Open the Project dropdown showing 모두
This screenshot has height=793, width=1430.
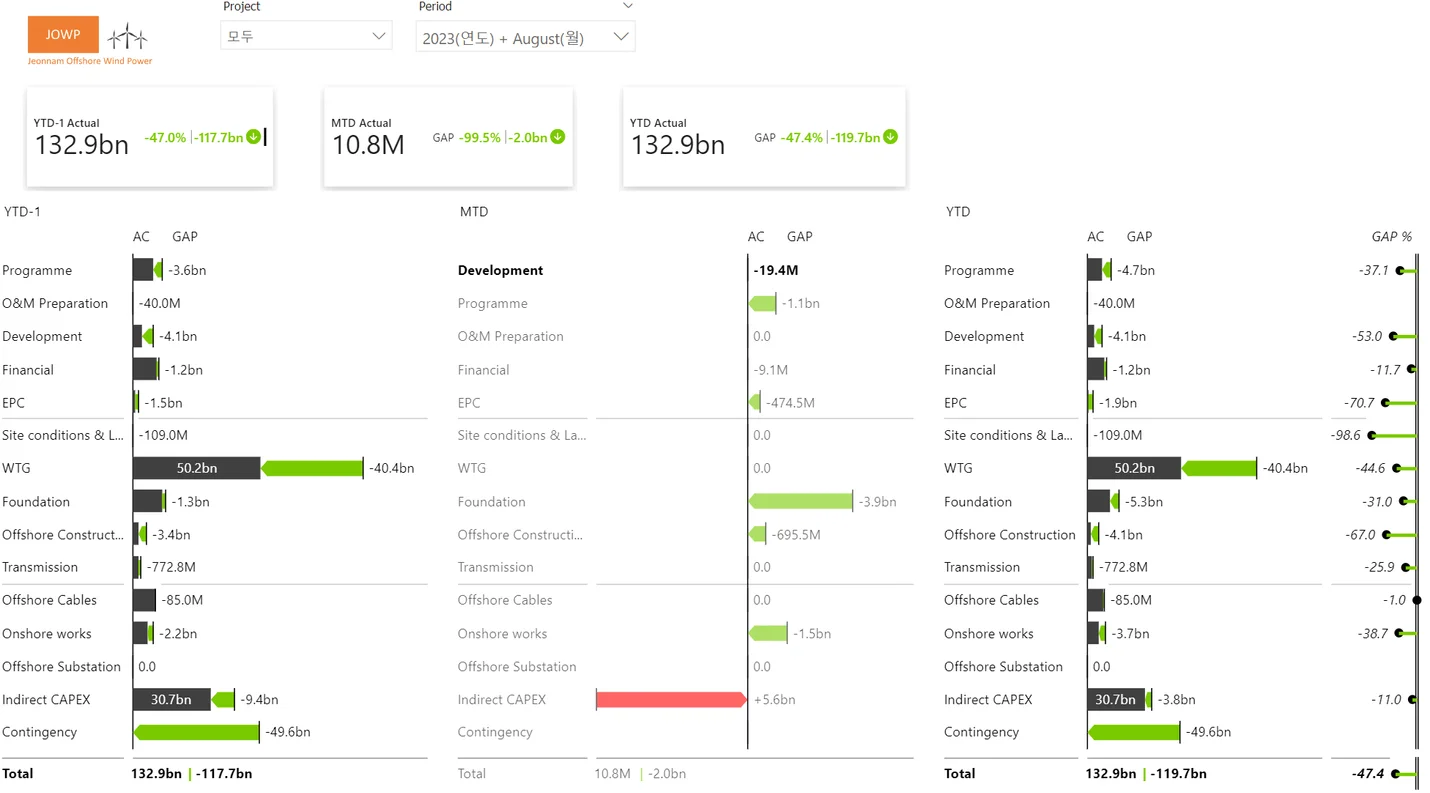(306, 36)
